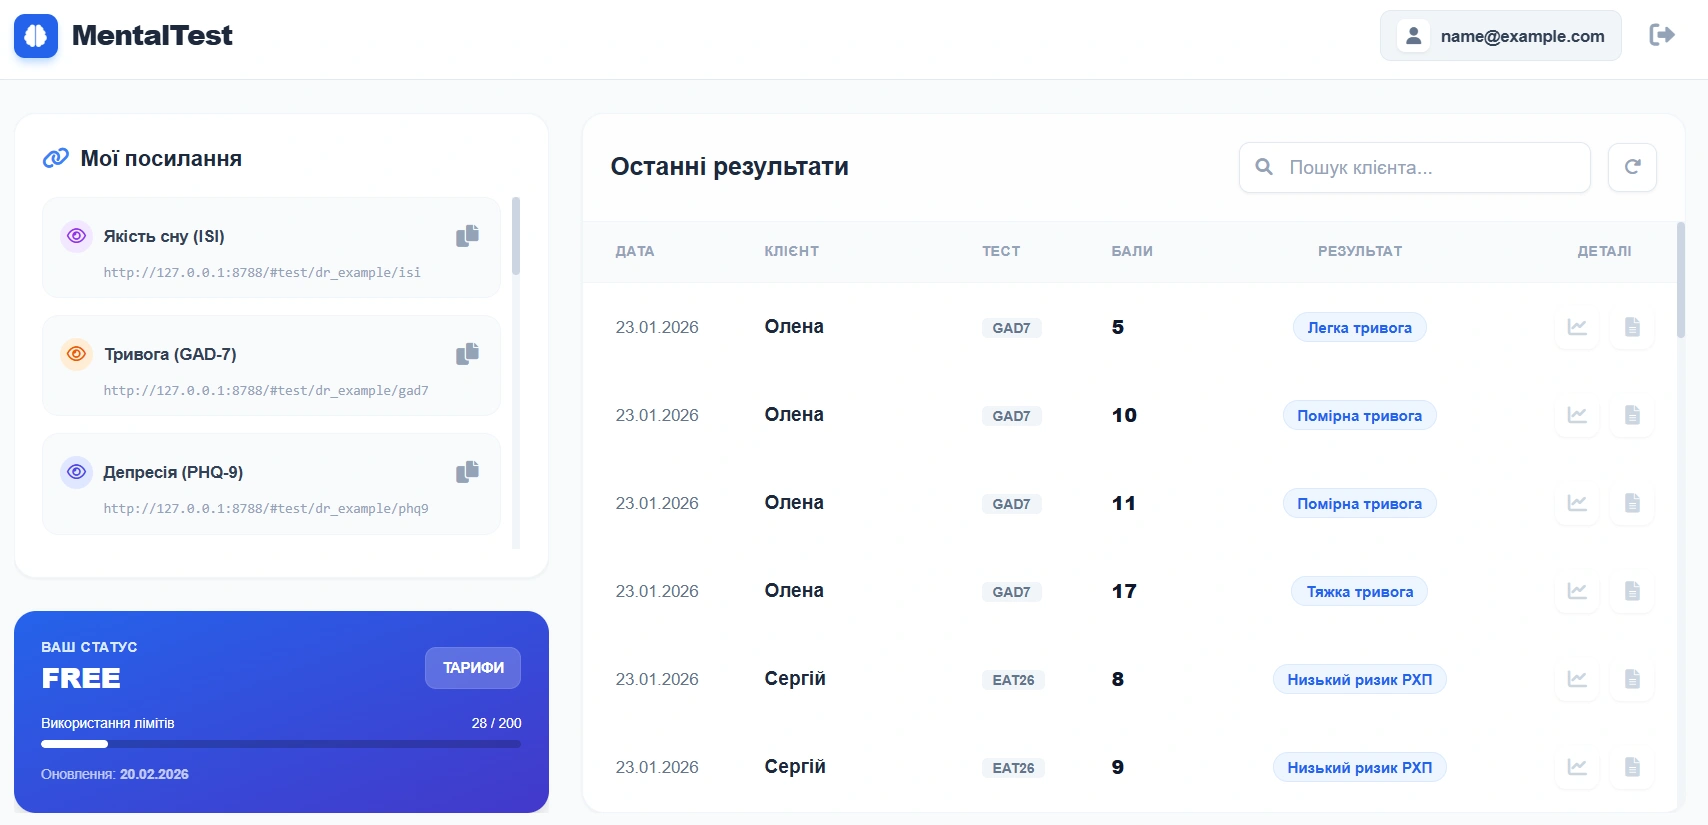The image size is (1708, 825).
Task: Click the limits usage progress bar
Action: [x=281, y=744]
